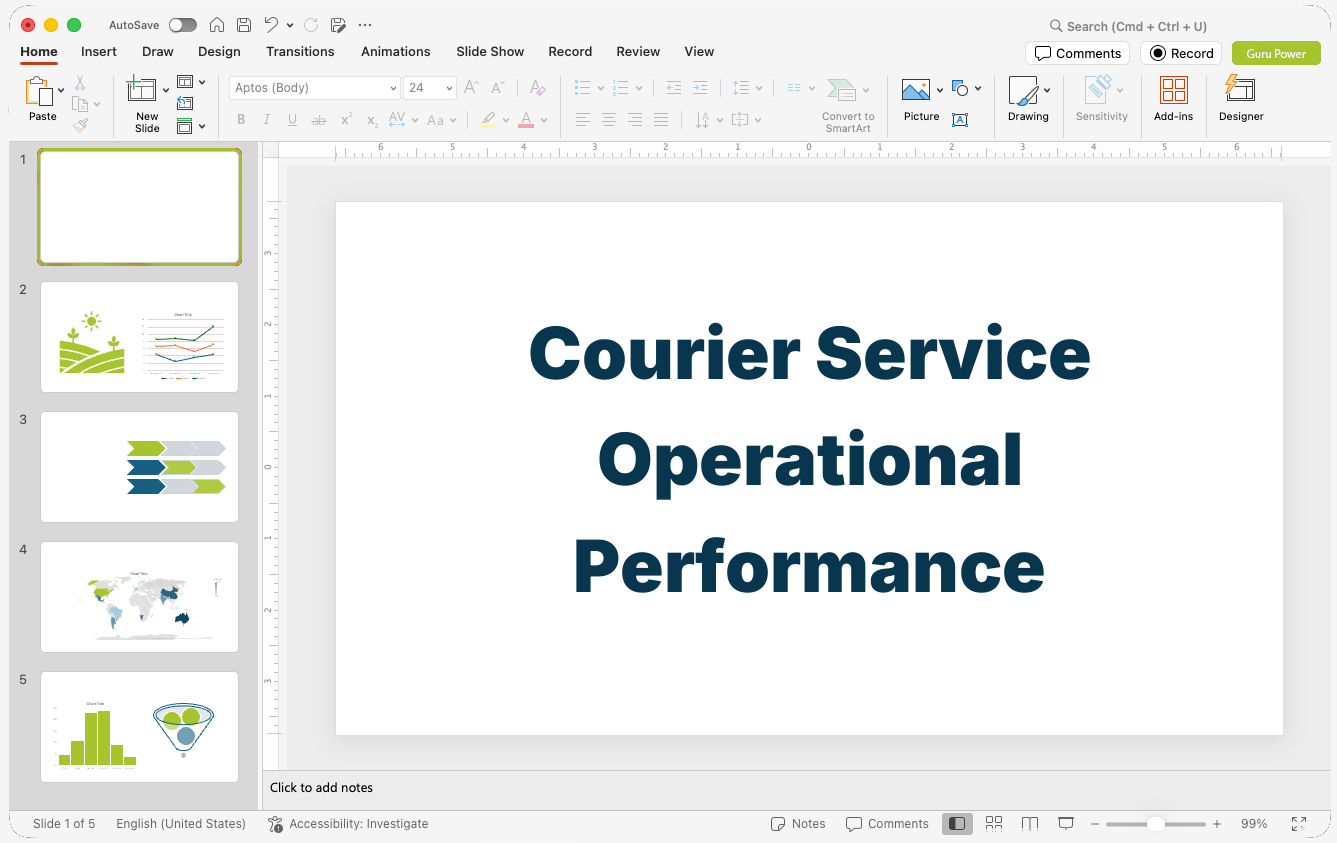Insert a text box

[960, 120]
